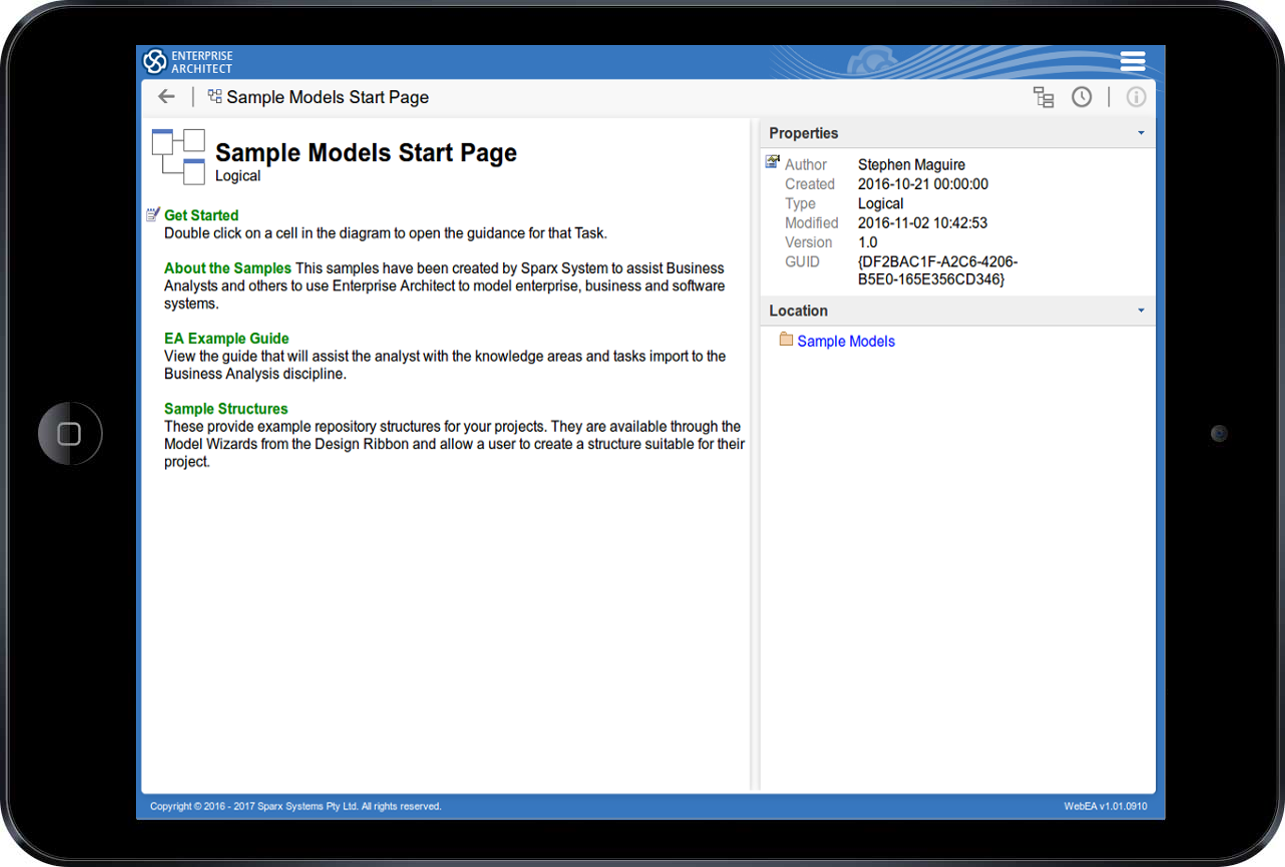Open the Get Started link
1285x867 pixels.
point(201,215)
